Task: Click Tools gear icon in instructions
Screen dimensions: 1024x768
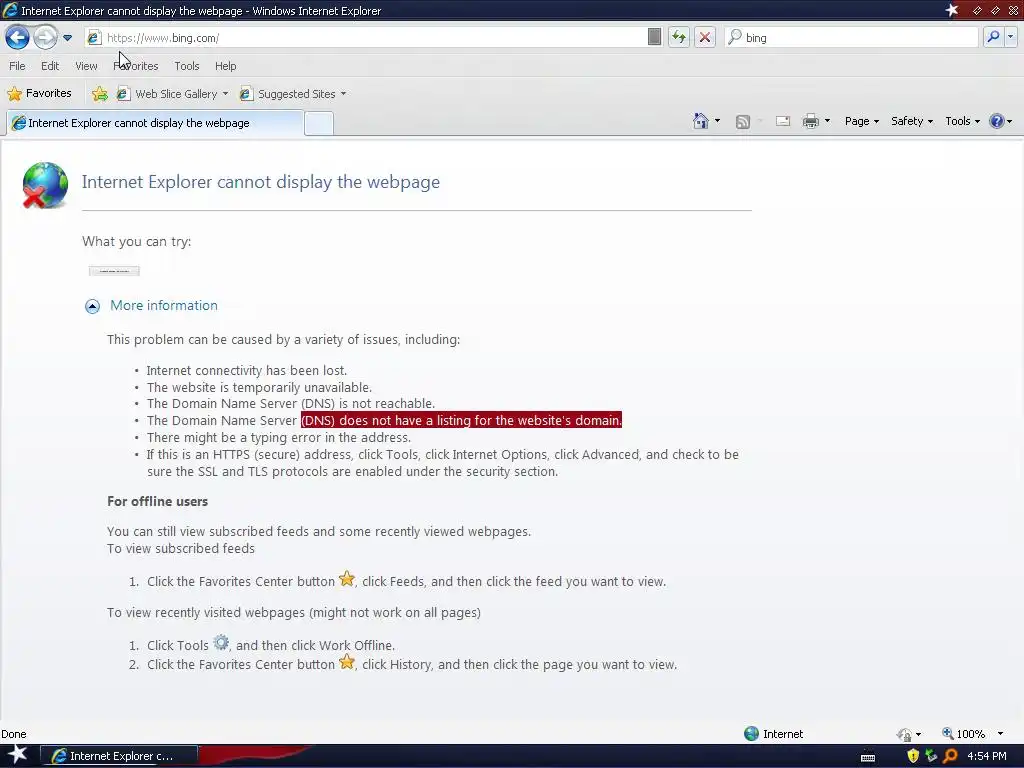Action: (221, 643)
